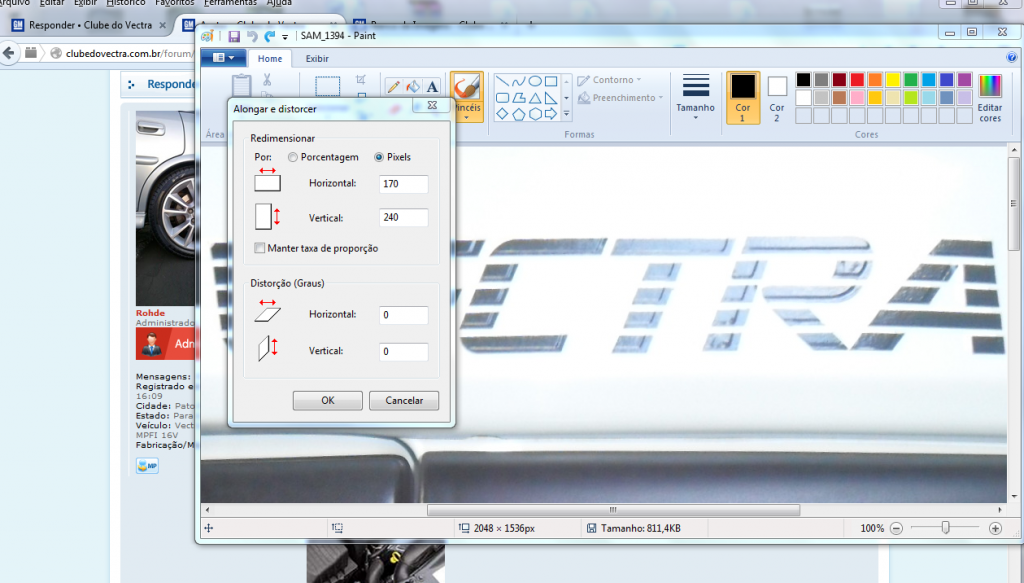Screen dimensions: 1024x583
Task: Open the Preenchimento fill dropdown
Action: click(x=620, y=98)
